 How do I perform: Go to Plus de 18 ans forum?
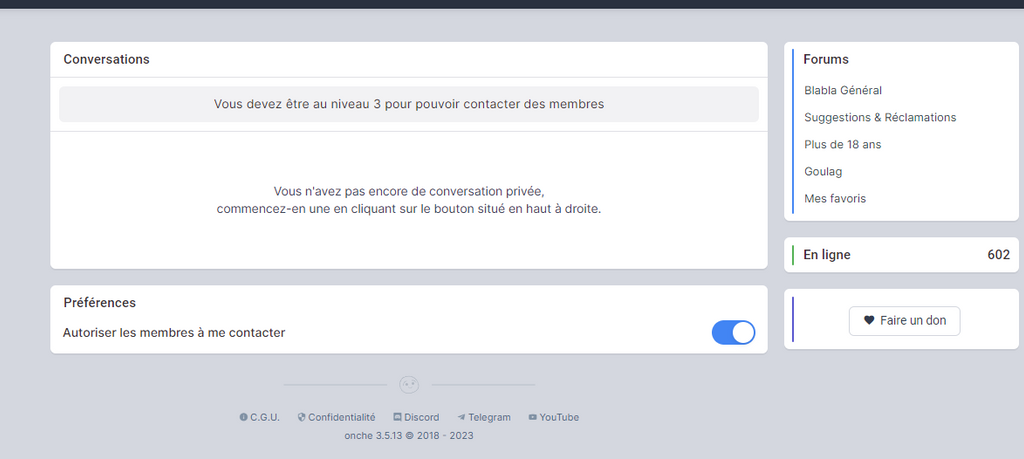tap(842, 144)
